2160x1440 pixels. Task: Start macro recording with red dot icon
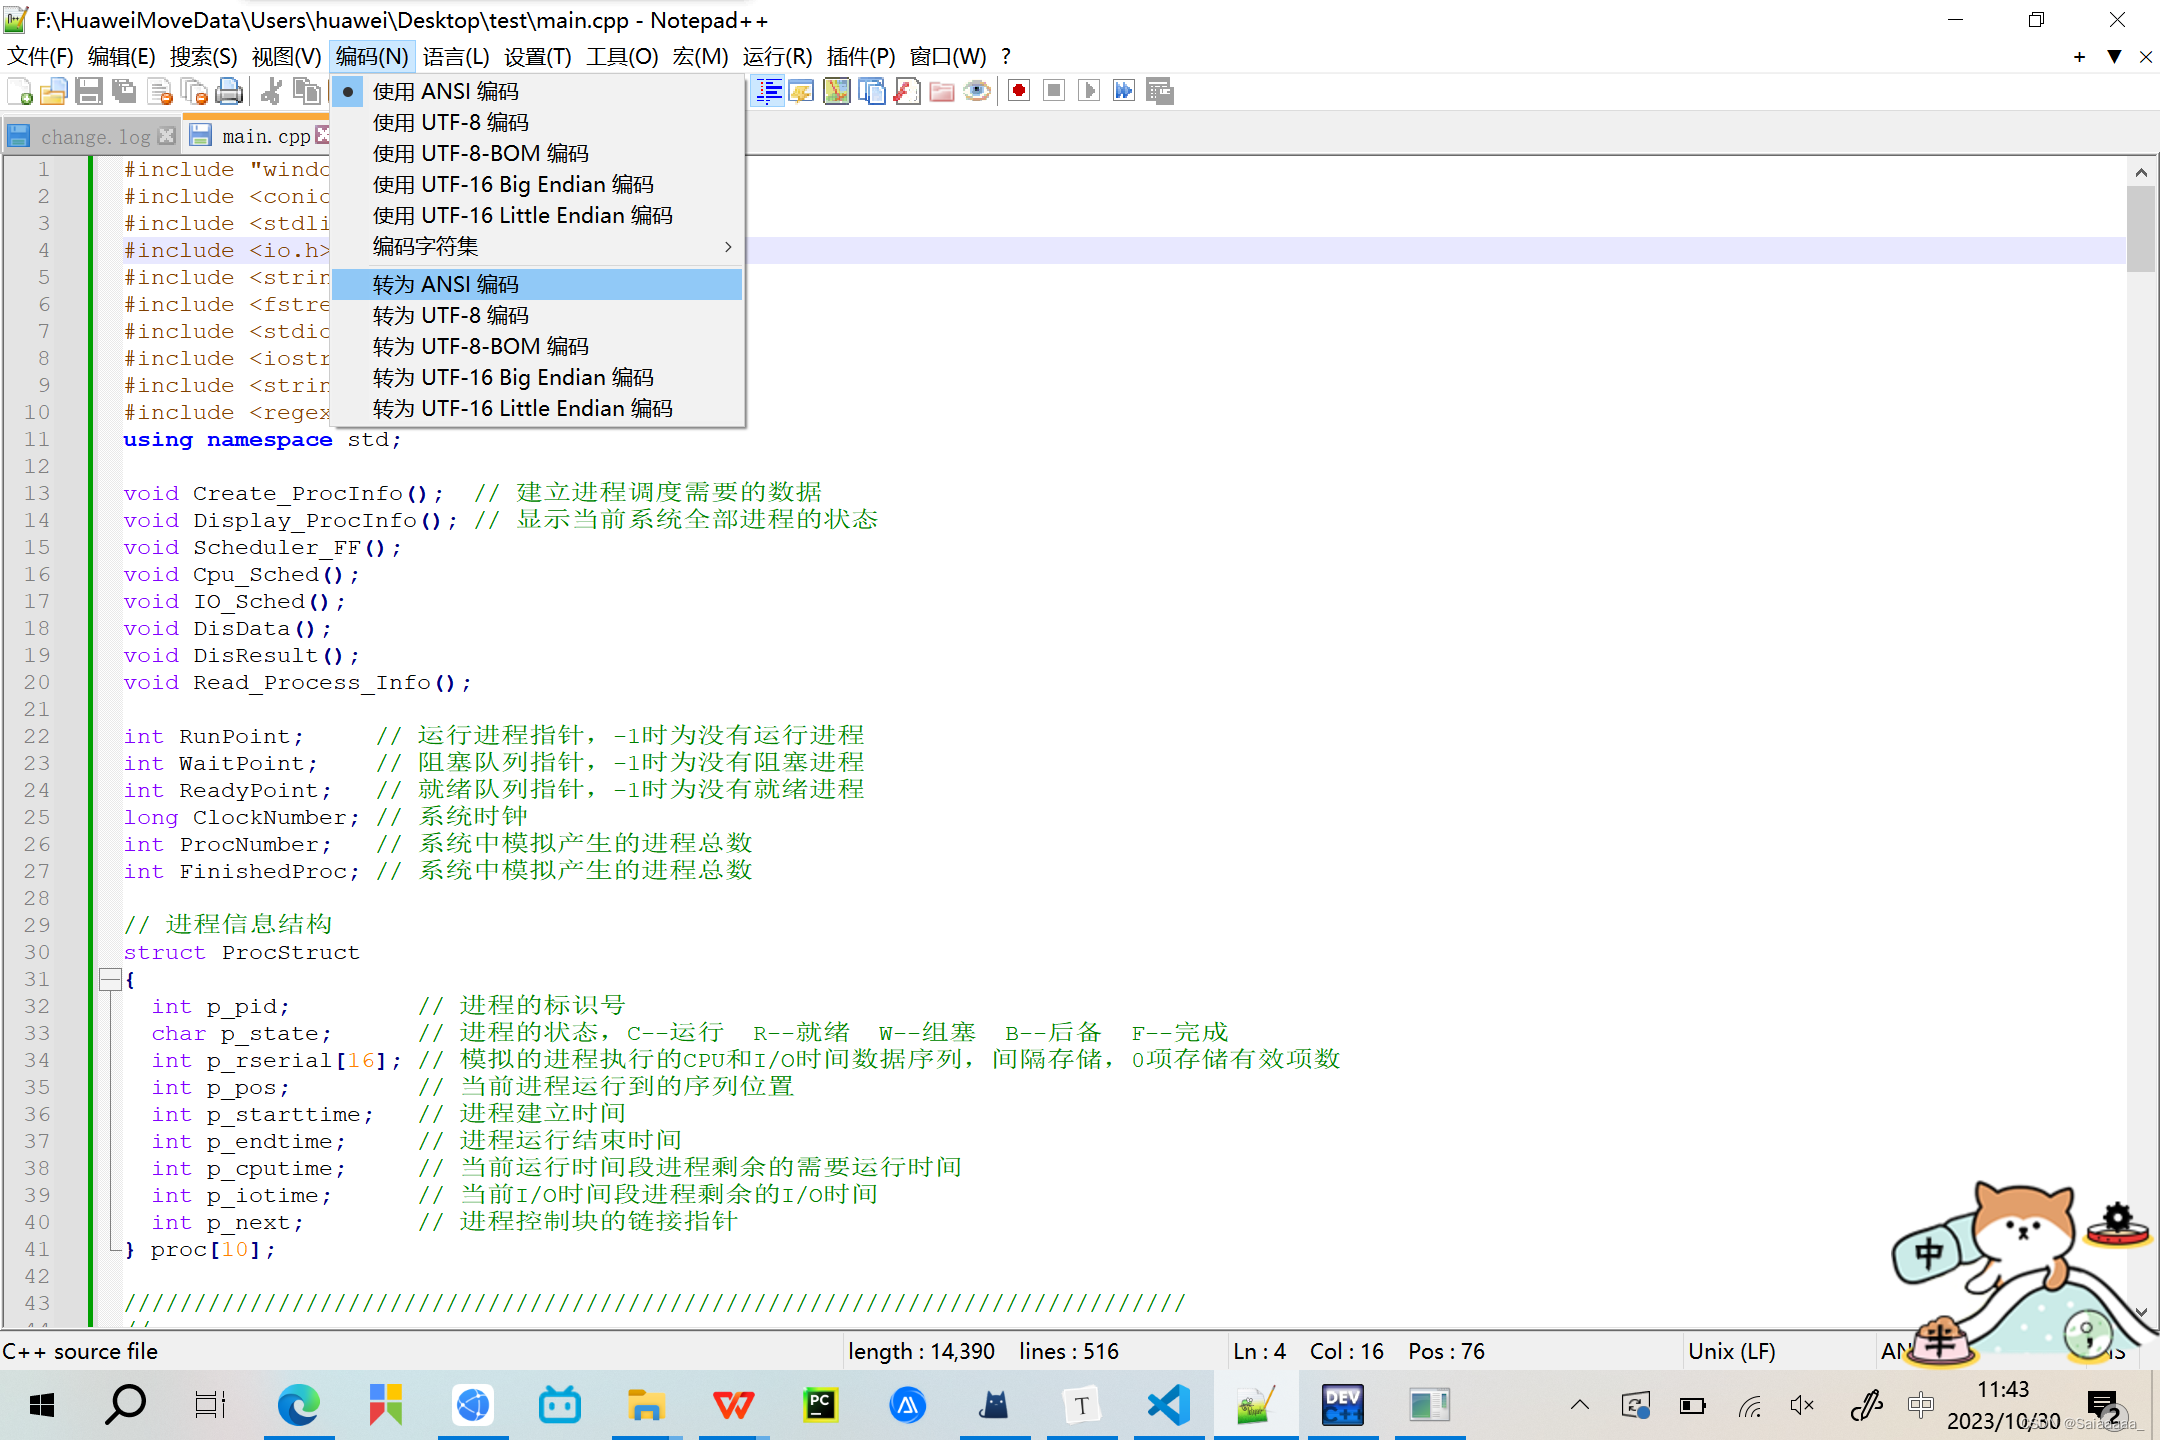[x=1019, y=92]
